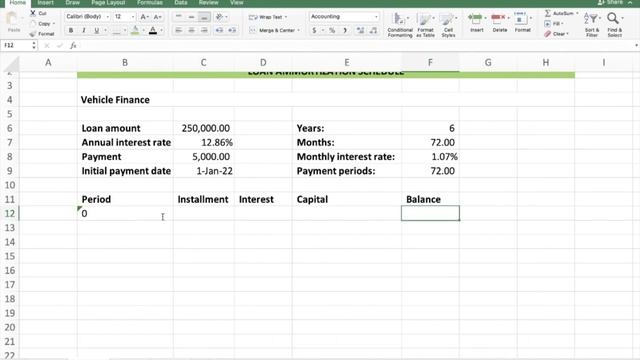Select column B header

tap(125, 63)
